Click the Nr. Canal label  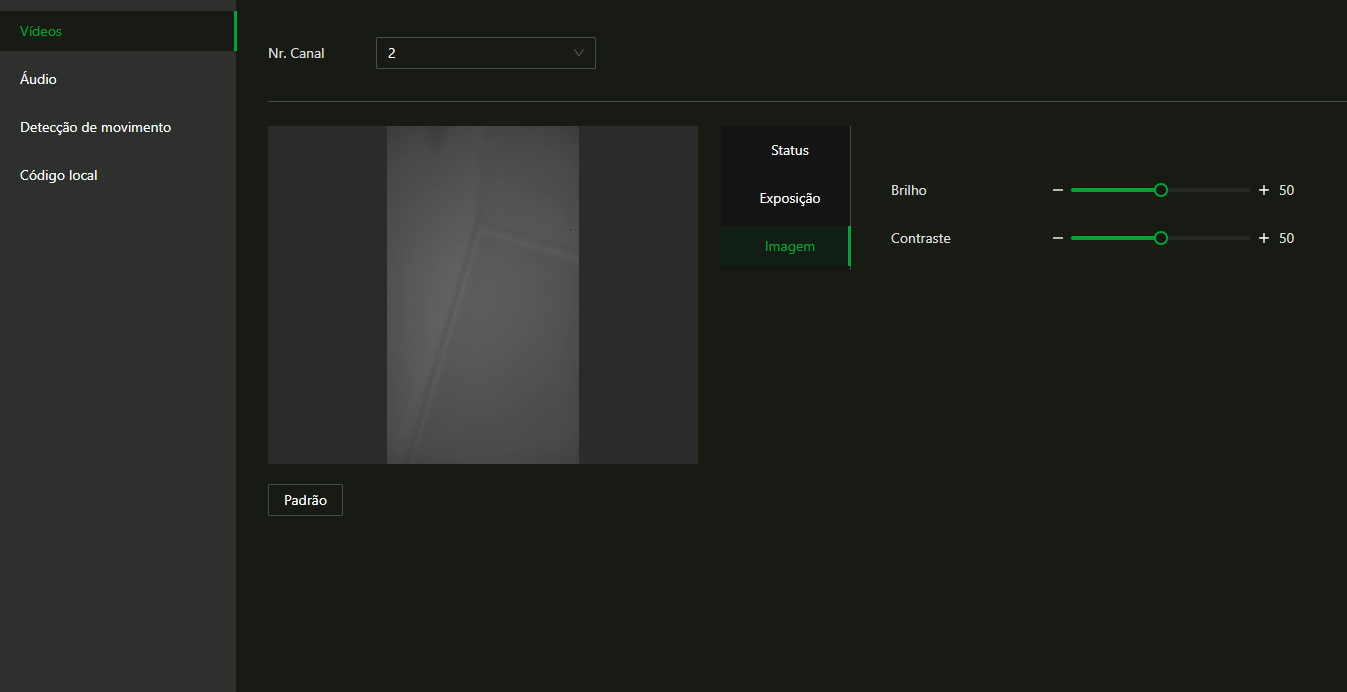(x=296, y=53)
